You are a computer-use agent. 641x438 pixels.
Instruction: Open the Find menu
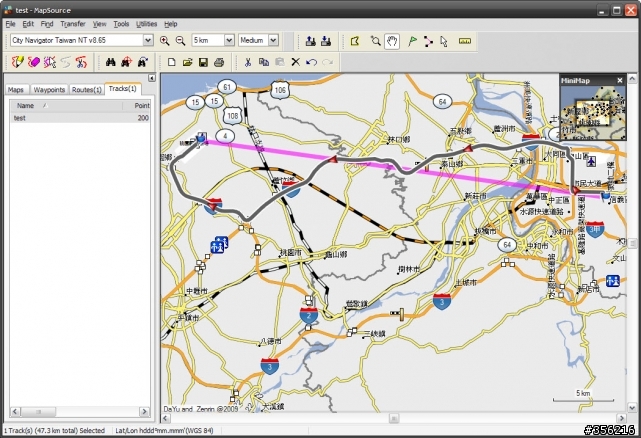[47, 24]
